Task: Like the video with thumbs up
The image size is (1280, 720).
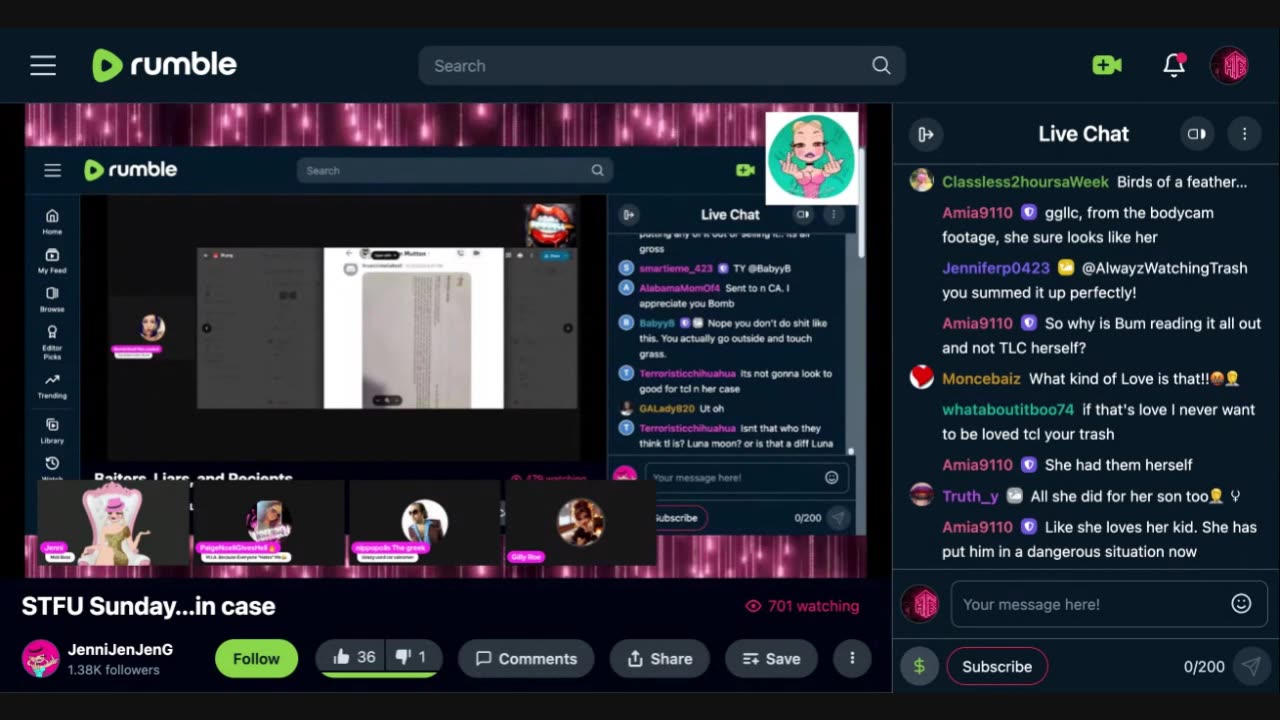Action: point(354,657)
